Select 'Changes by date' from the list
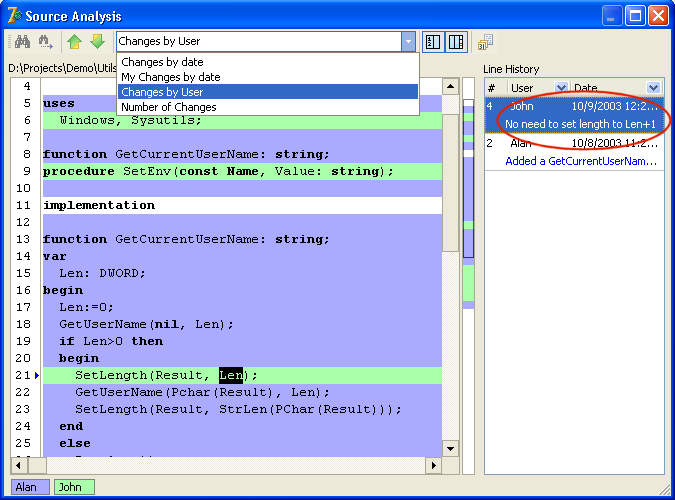This screenshot has width=675, height=500. [162, 62]
